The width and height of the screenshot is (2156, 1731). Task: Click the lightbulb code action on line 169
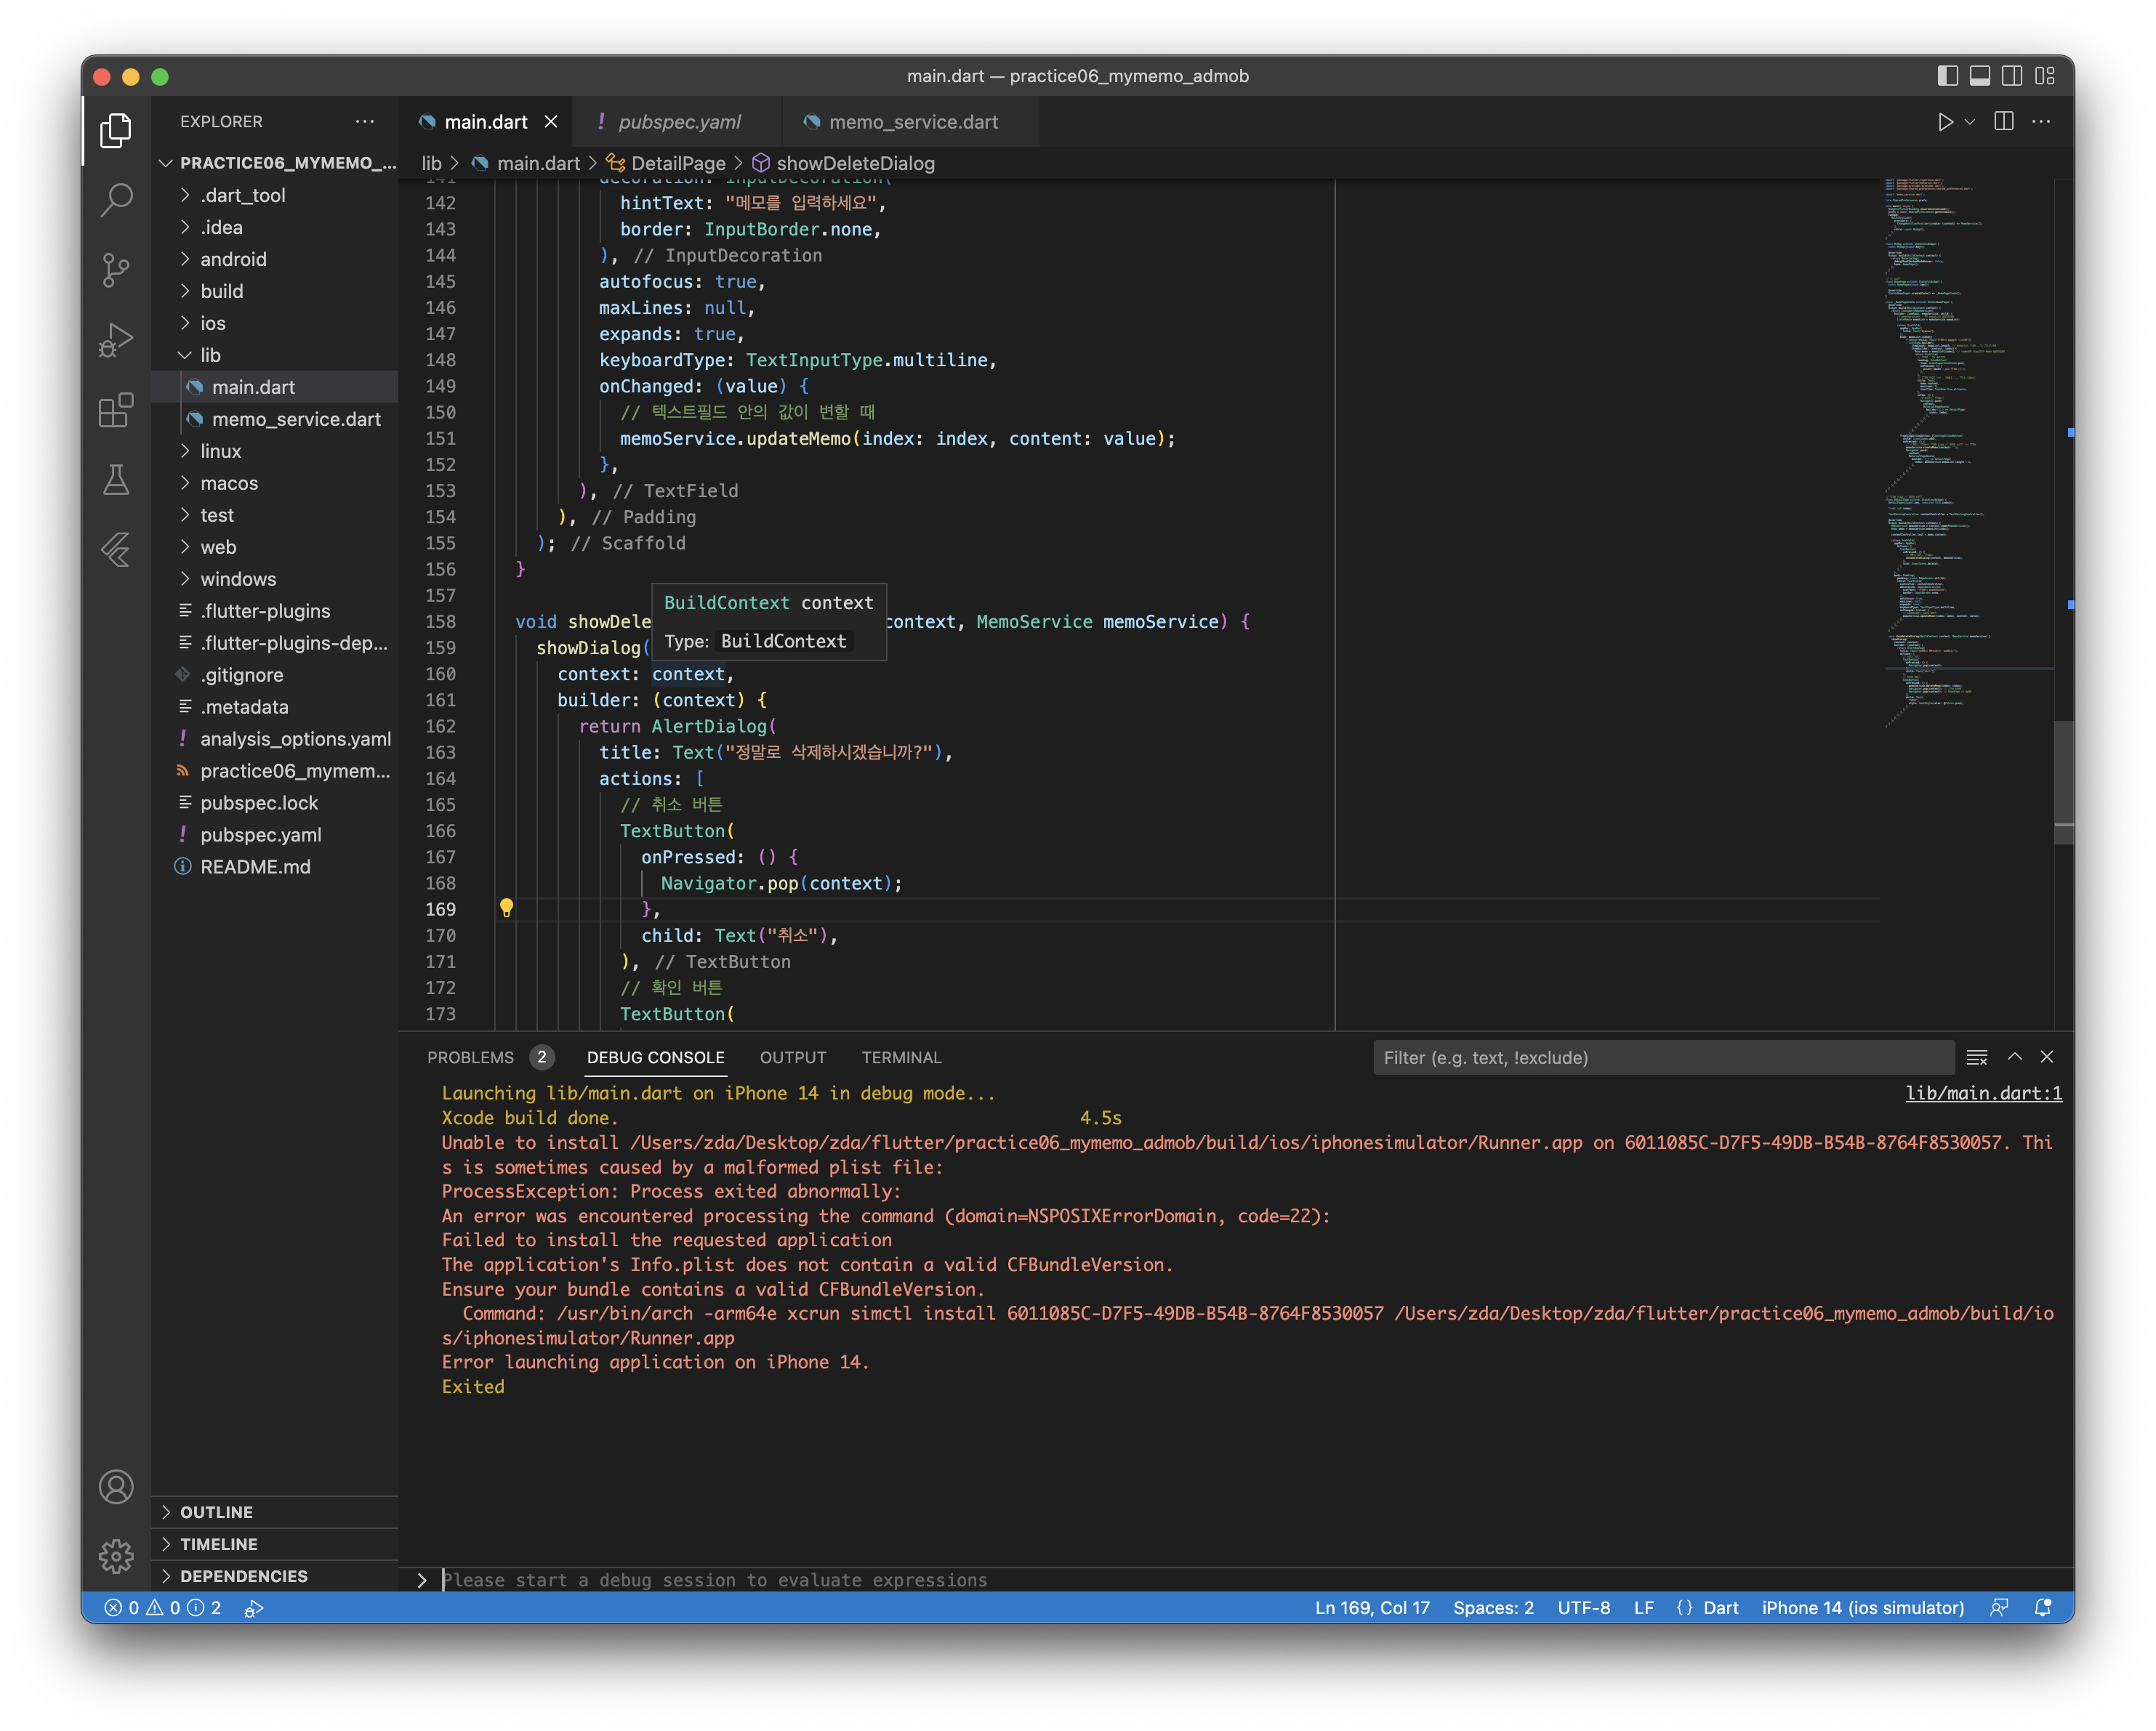tap(506, 908)
